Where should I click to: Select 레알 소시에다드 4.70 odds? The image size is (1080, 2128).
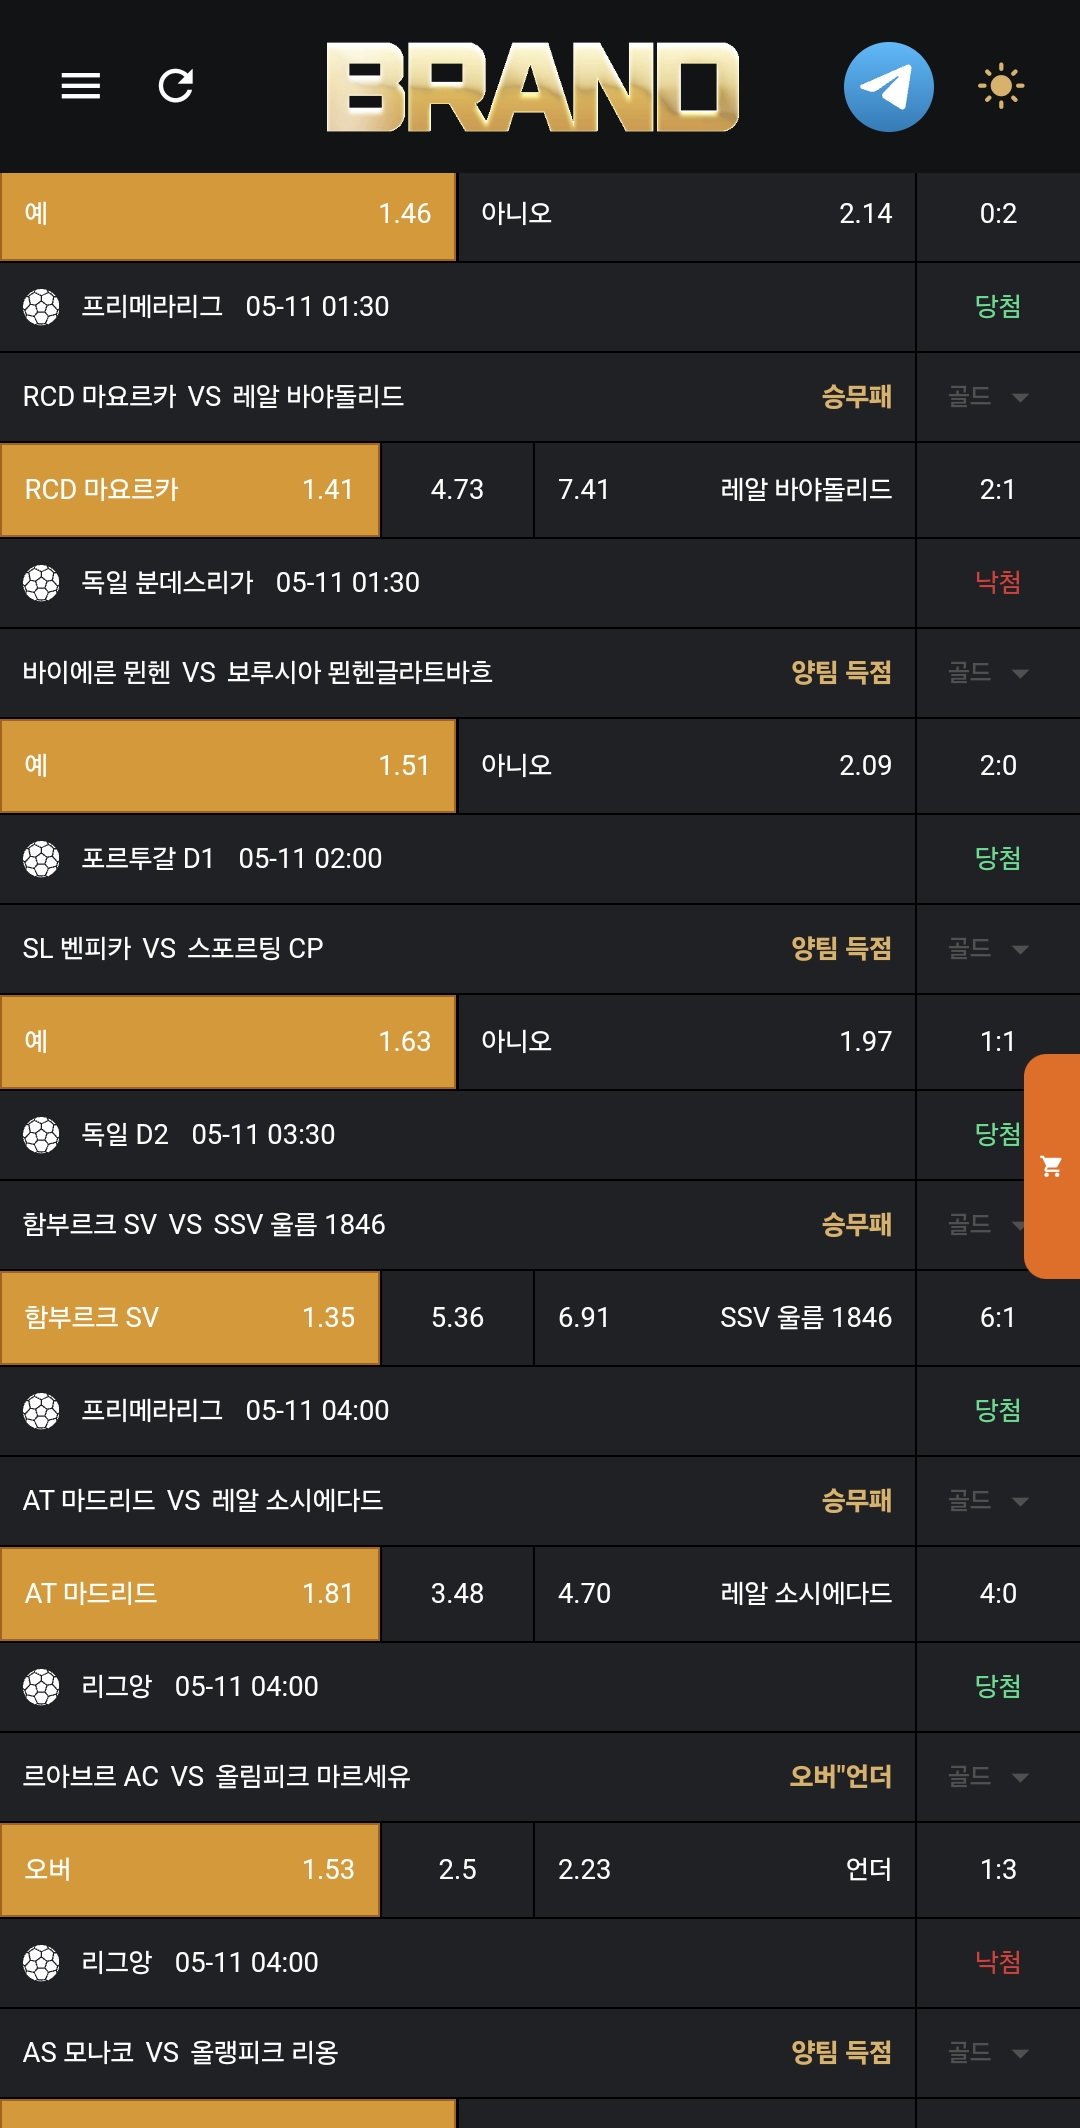724,1594
